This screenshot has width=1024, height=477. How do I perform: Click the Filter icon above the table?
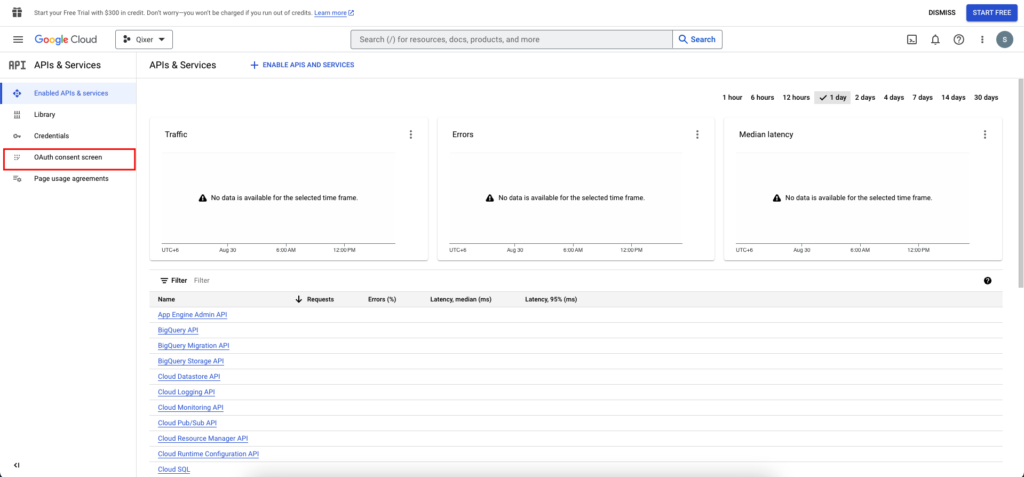click(164, 280)
